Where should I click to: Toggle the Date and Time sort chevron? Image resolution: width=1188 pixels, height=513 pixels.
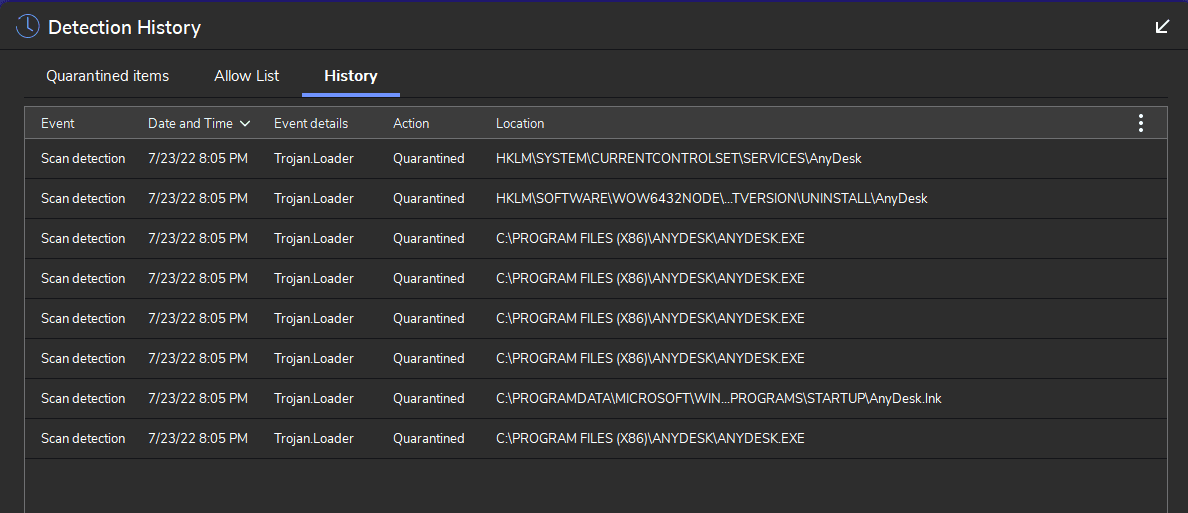(x=245, y=124)
